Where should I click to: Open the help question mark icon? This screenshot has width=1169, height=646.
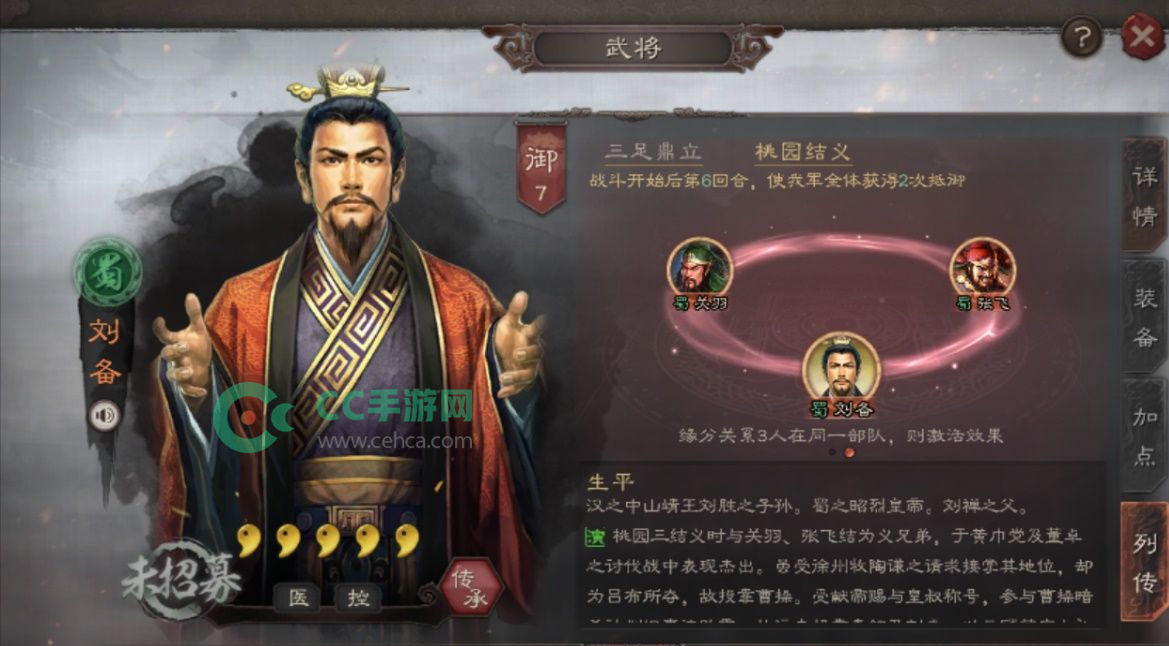(1082, 35)
